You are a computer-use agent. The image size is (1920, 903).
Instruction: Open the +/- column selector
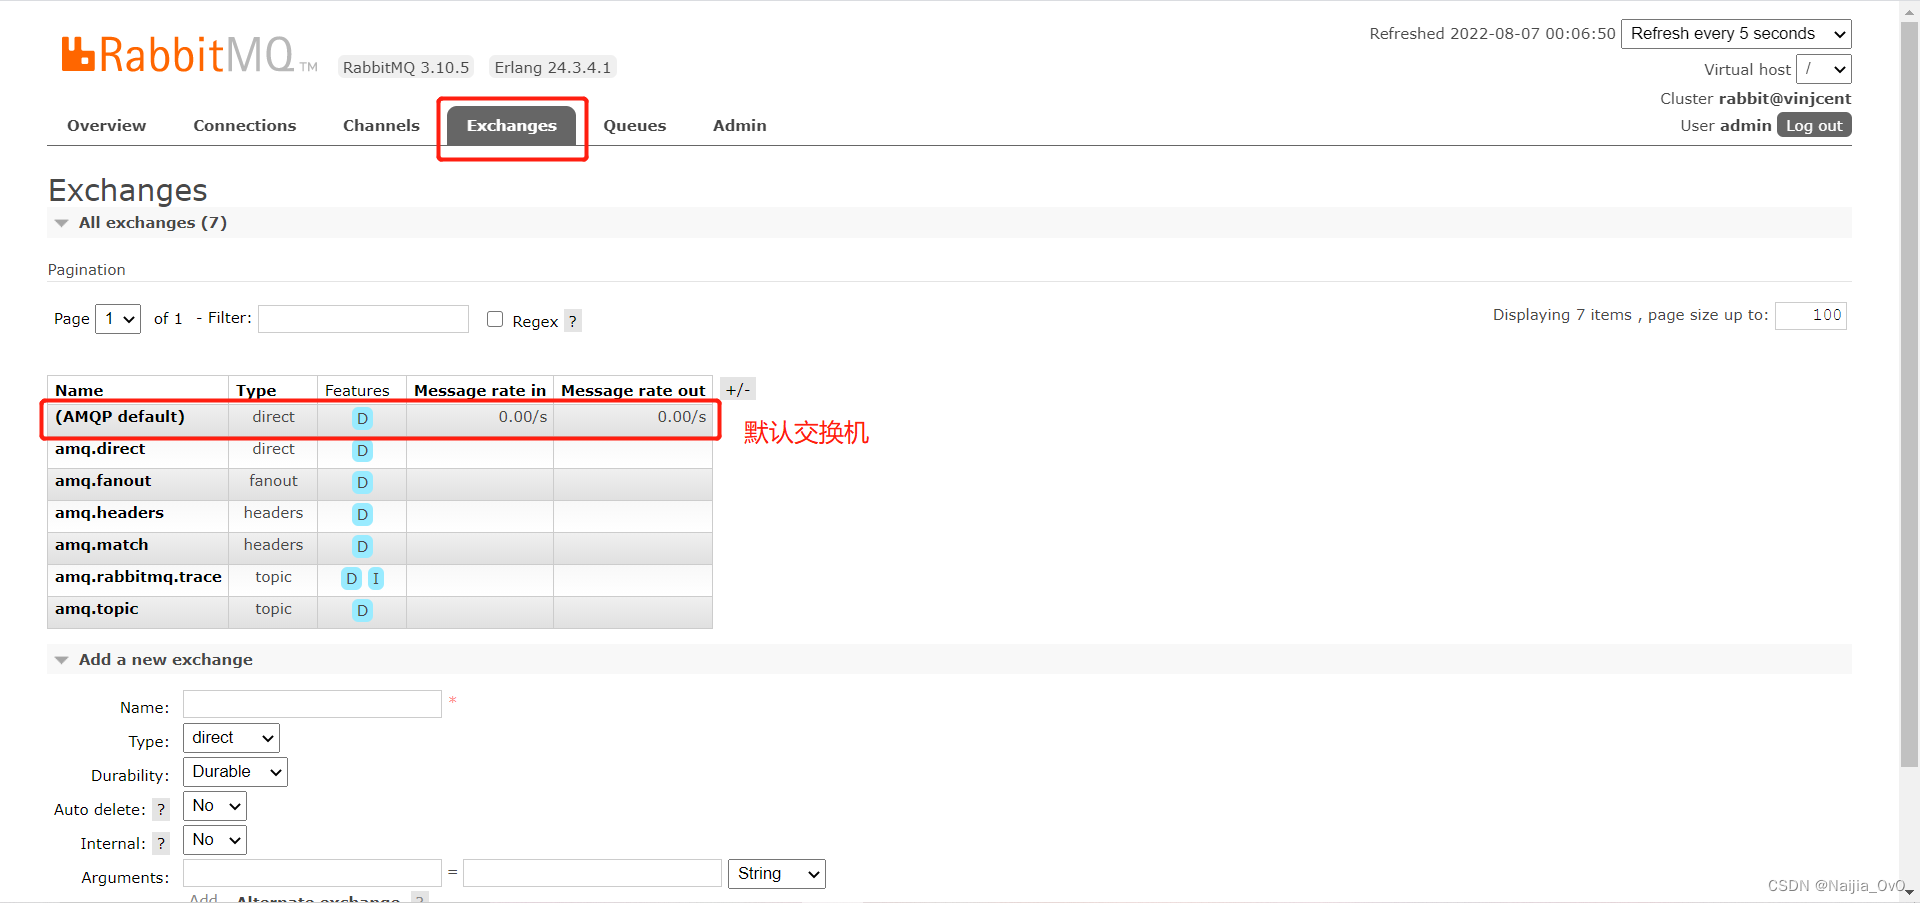pyautogui.click(x=738, y=389)
